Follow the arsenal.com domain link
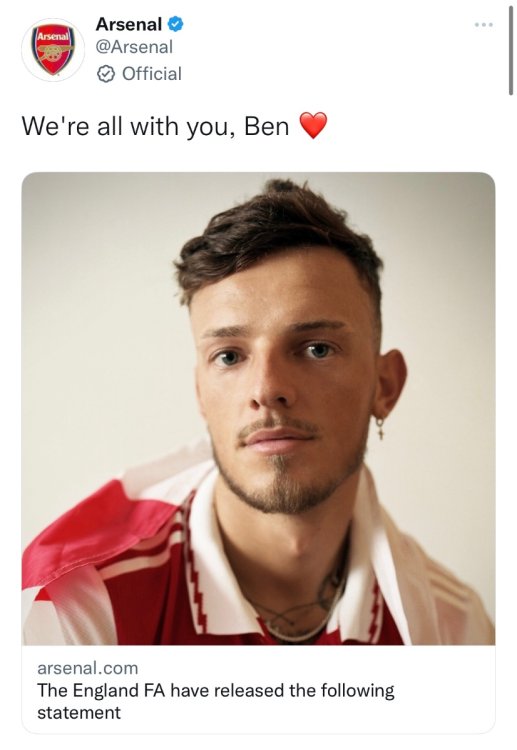 coord(88,668)
